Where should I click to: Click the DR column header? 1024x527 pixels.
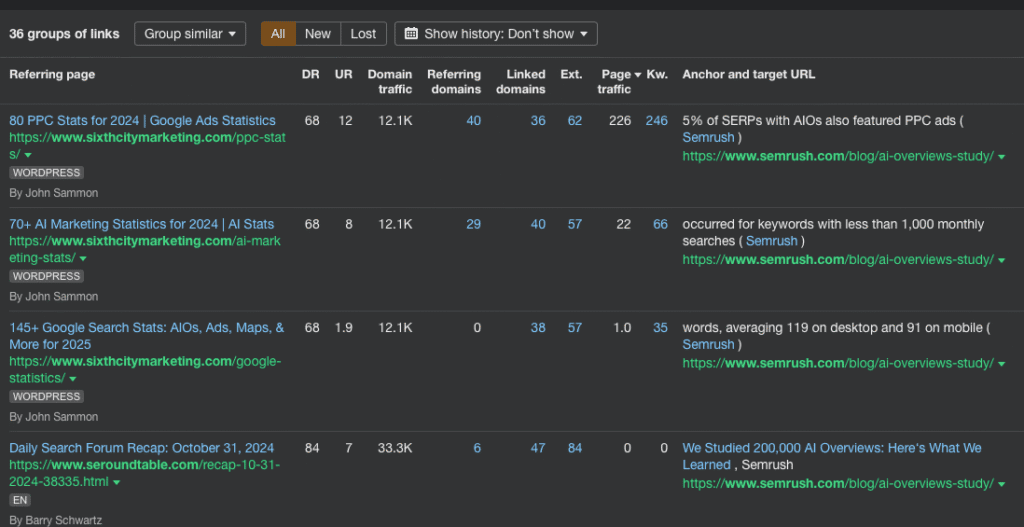click(310, 74)
